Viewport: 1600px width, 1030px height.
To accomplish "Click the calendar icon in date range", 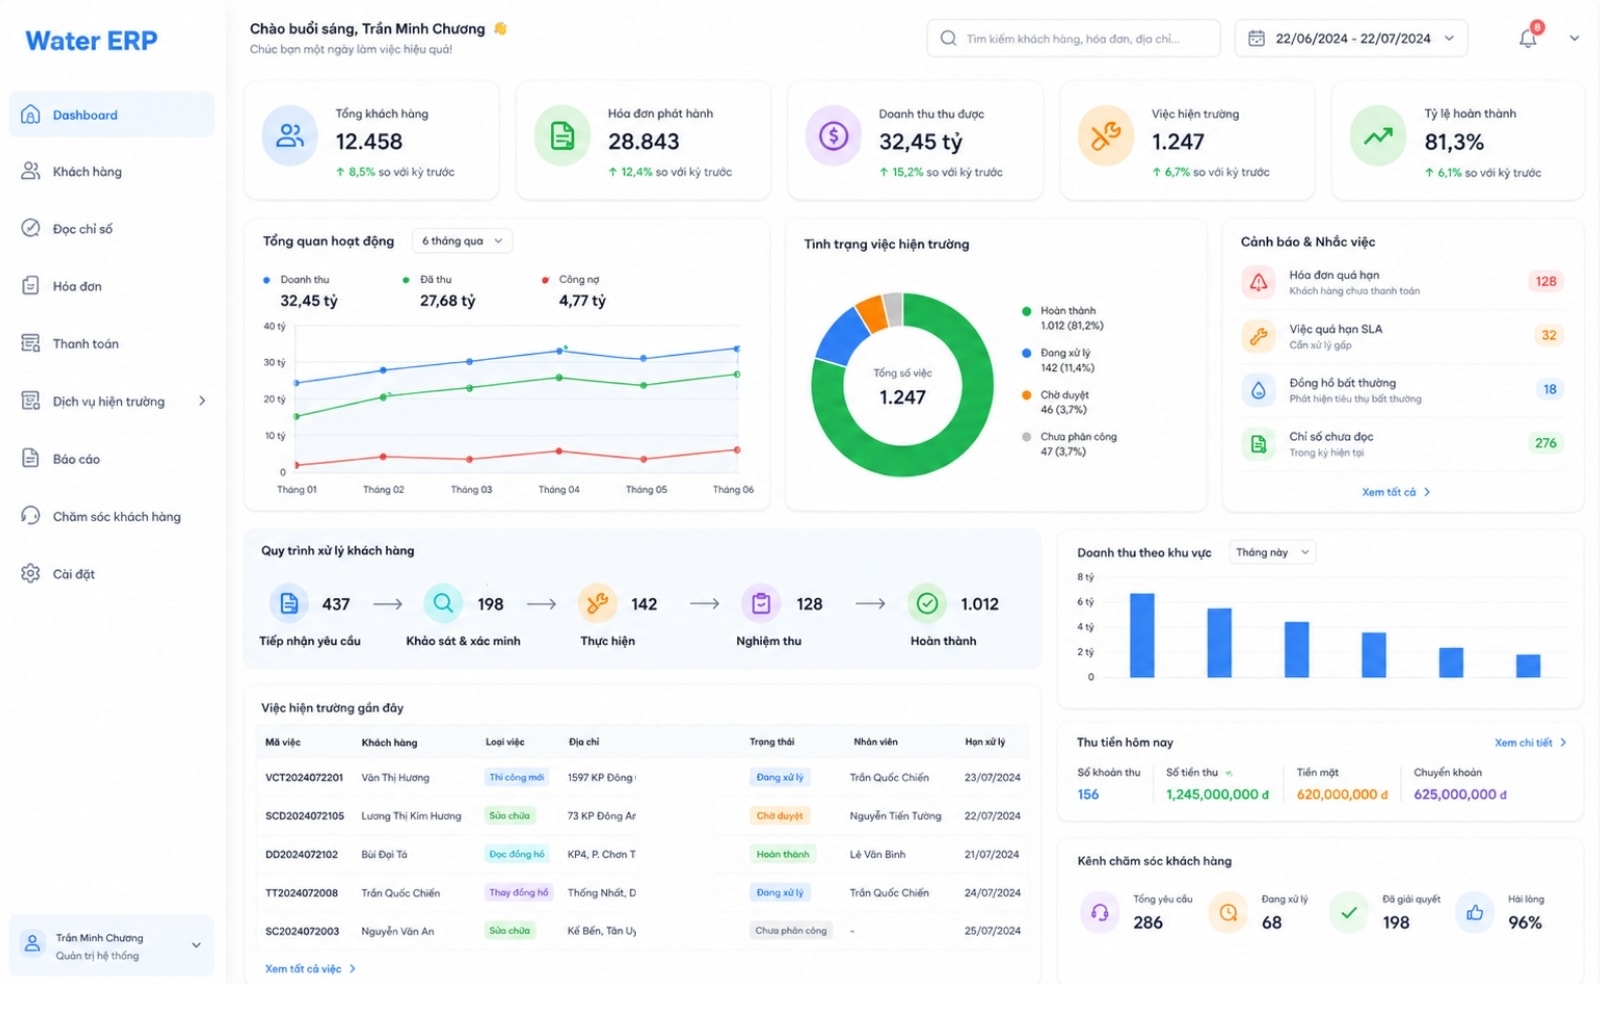I will pyautogui.click(x=1257, y=39).
